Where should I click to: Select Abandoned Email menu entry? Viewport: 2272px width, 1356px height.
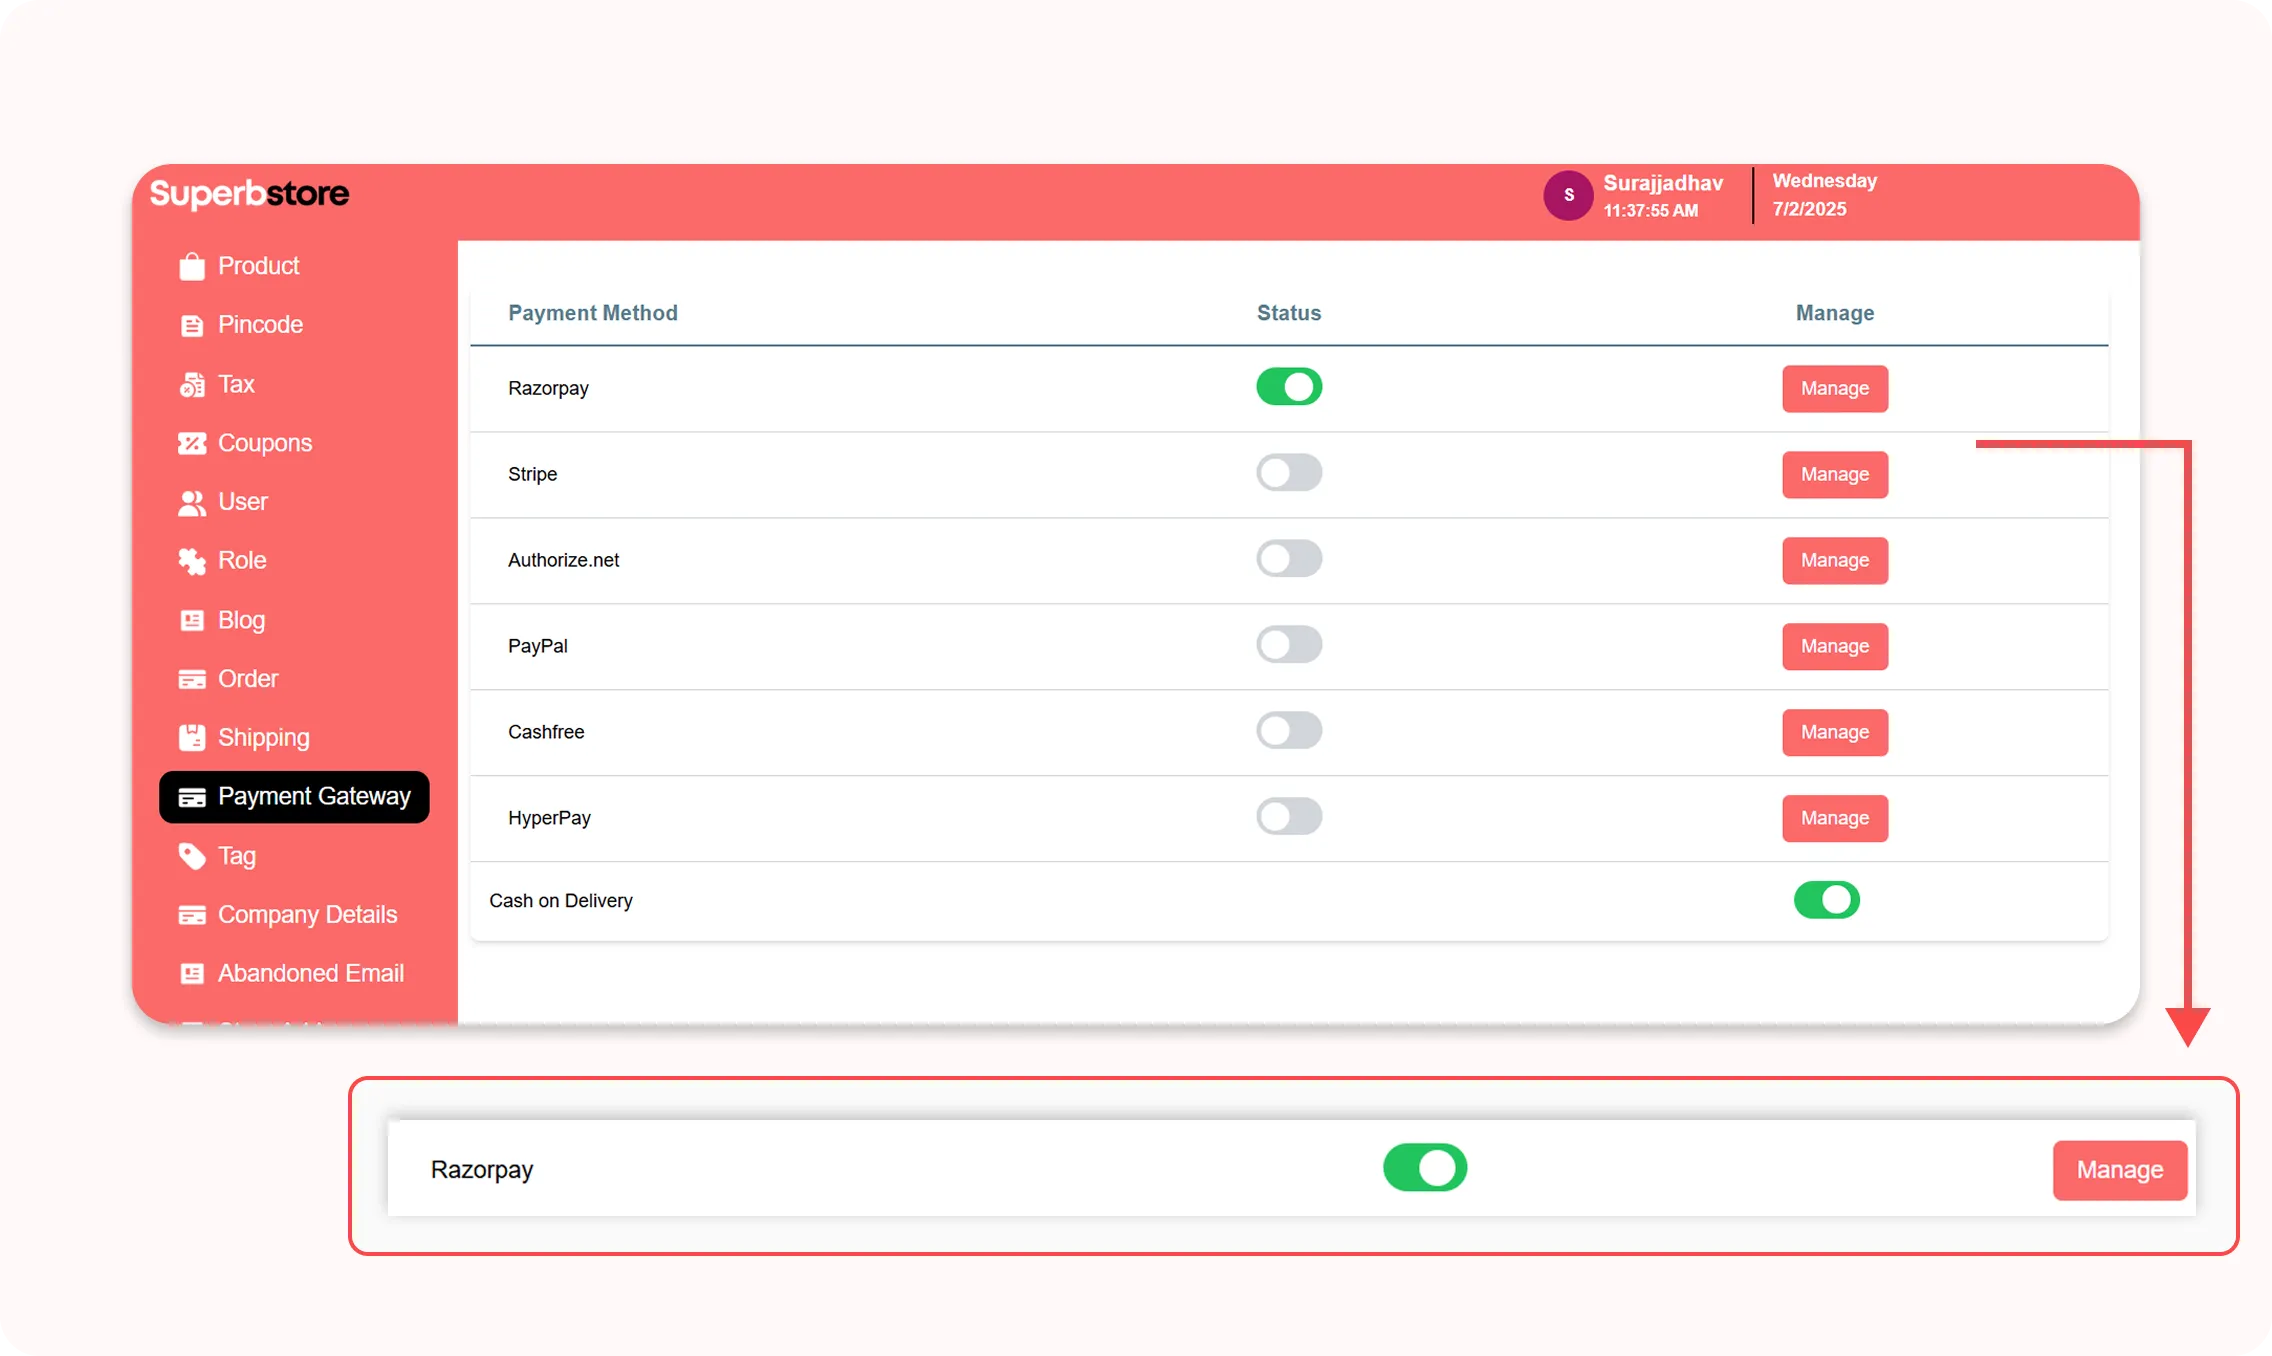(310, 974)
